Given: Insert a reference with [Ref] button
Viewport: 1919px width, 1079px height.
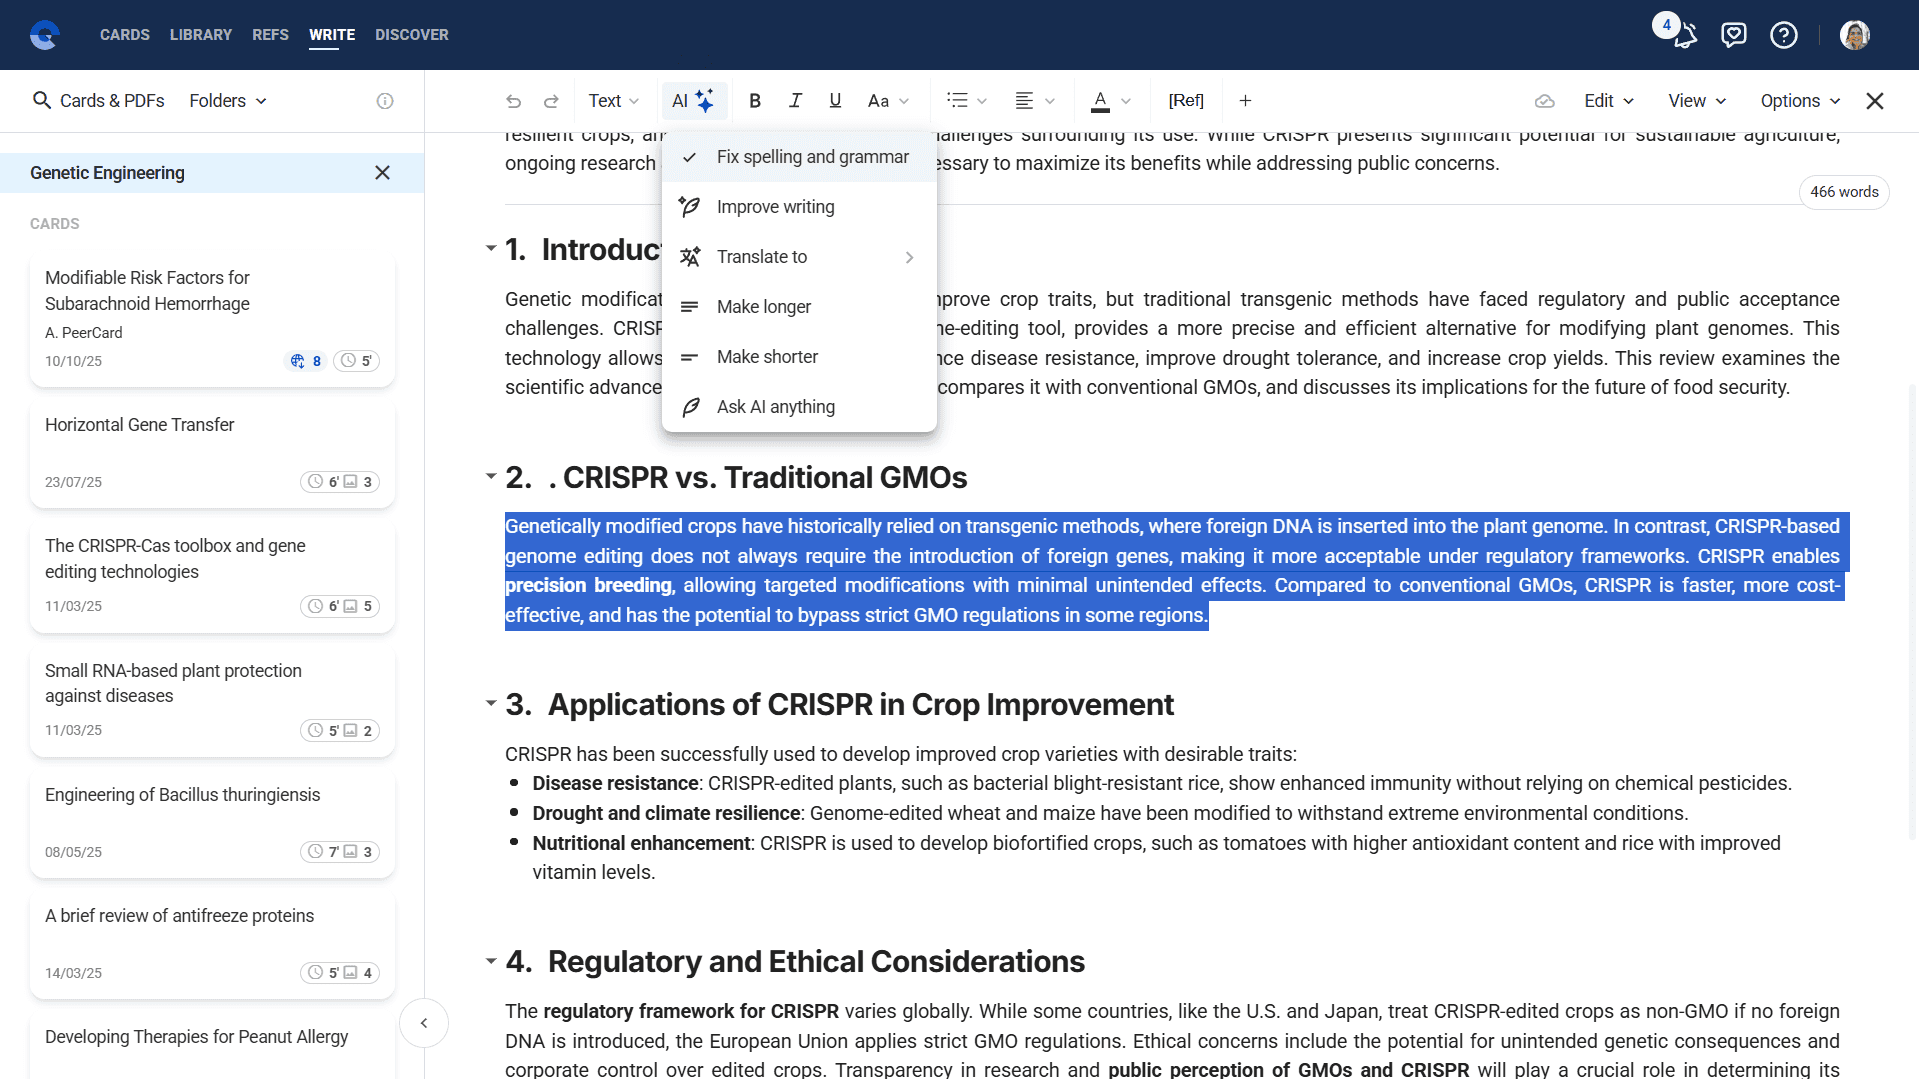Looking at the screenshot, I should pyautogui.click(x=1185, y=101).
